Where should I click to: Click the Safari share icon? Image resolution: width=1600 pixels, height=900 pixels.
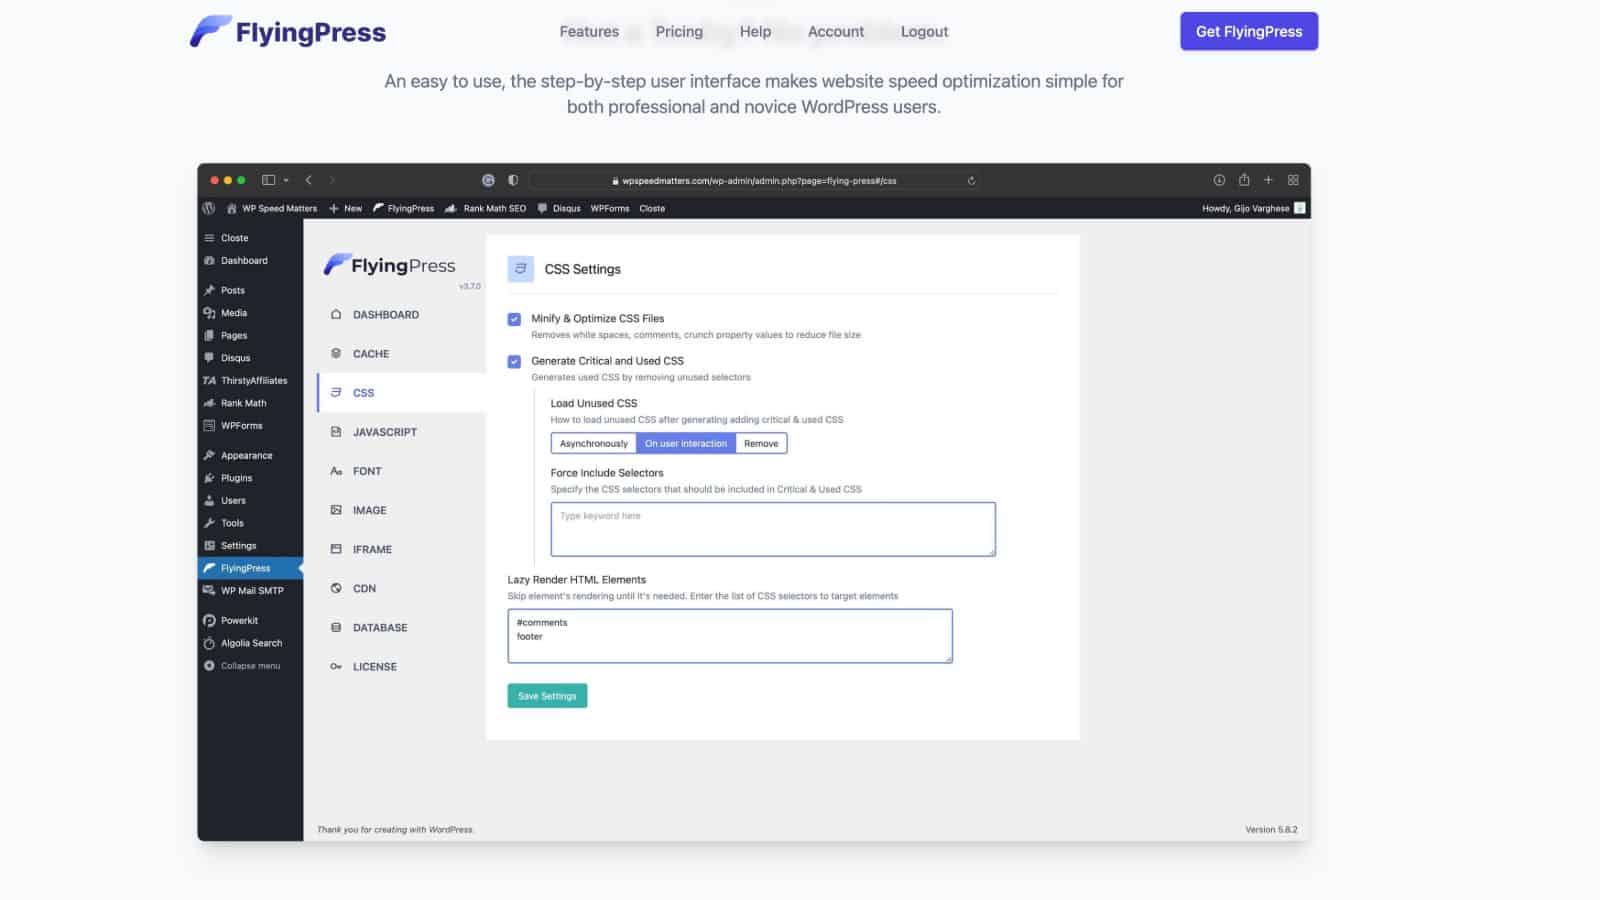(x=1244, y=180)
